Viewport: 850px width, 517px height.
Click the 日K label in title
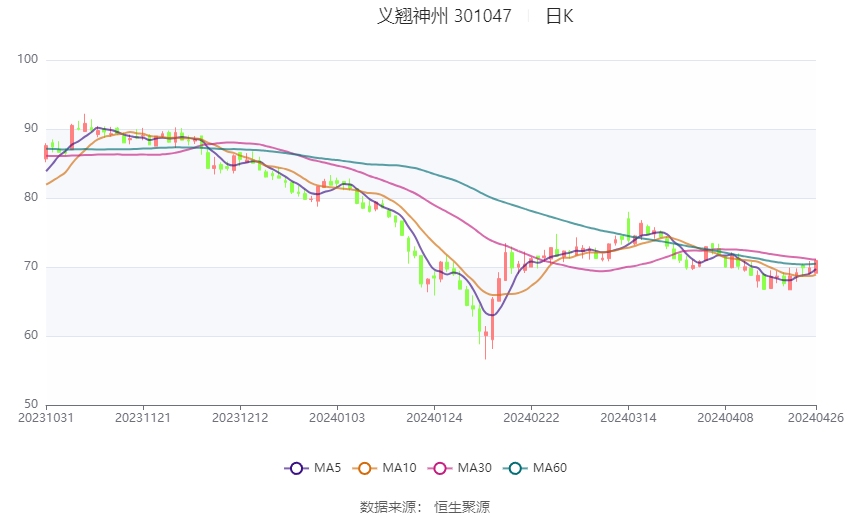tap(559, 16)
